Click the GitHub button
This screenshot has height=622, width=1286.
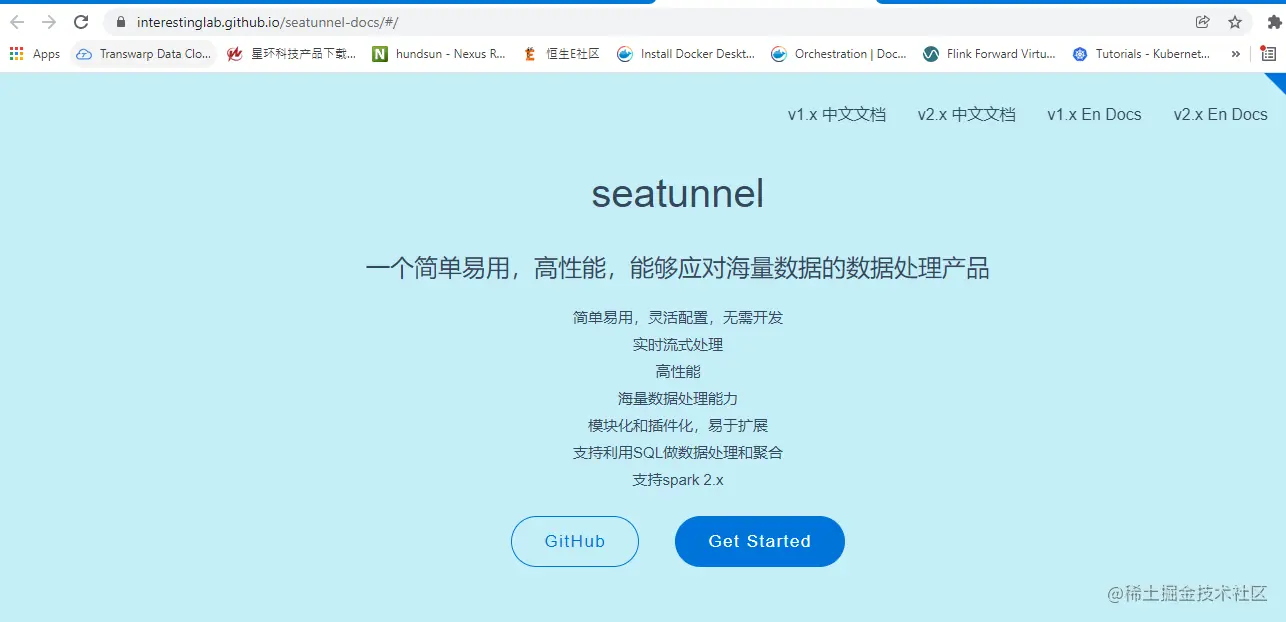click(x=575, y=541)
